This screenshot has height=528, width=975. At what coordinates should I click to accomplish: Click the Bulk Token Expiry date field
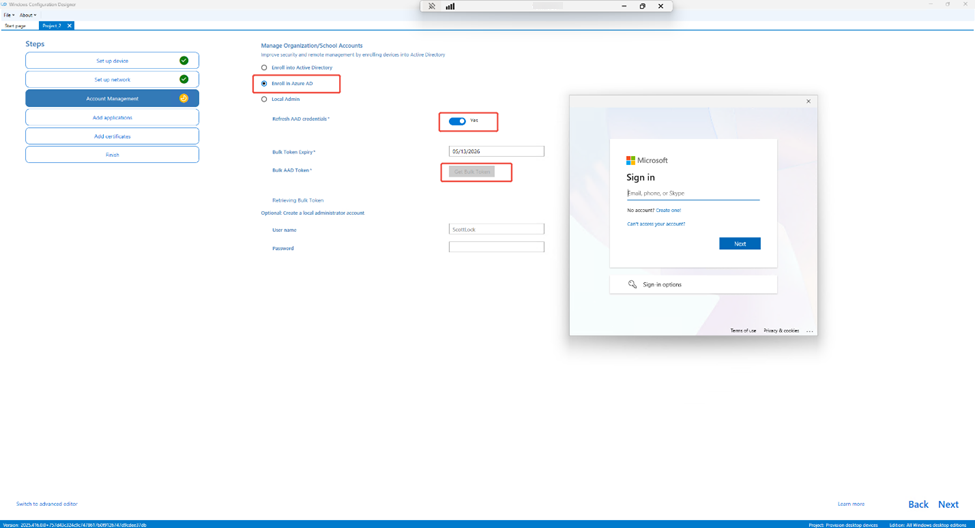click(496, 151)
